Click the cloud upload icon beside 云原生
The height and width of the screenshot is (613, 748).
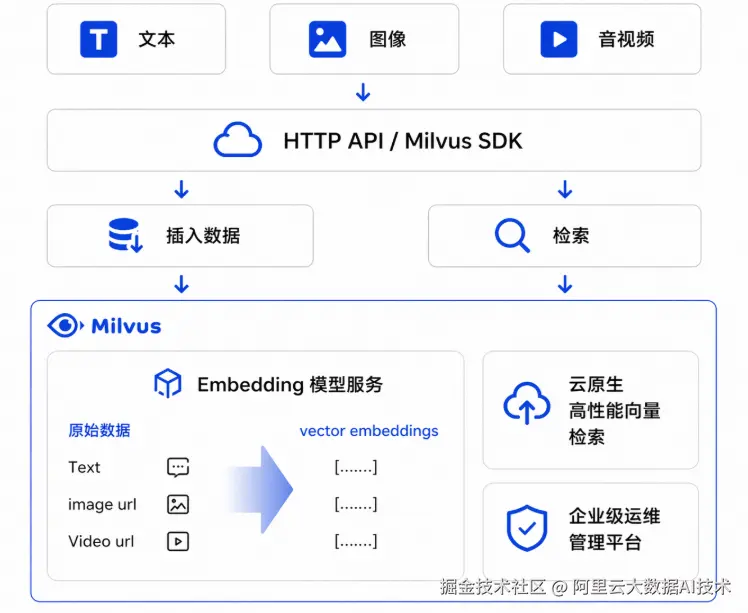(x=527, y=403)
